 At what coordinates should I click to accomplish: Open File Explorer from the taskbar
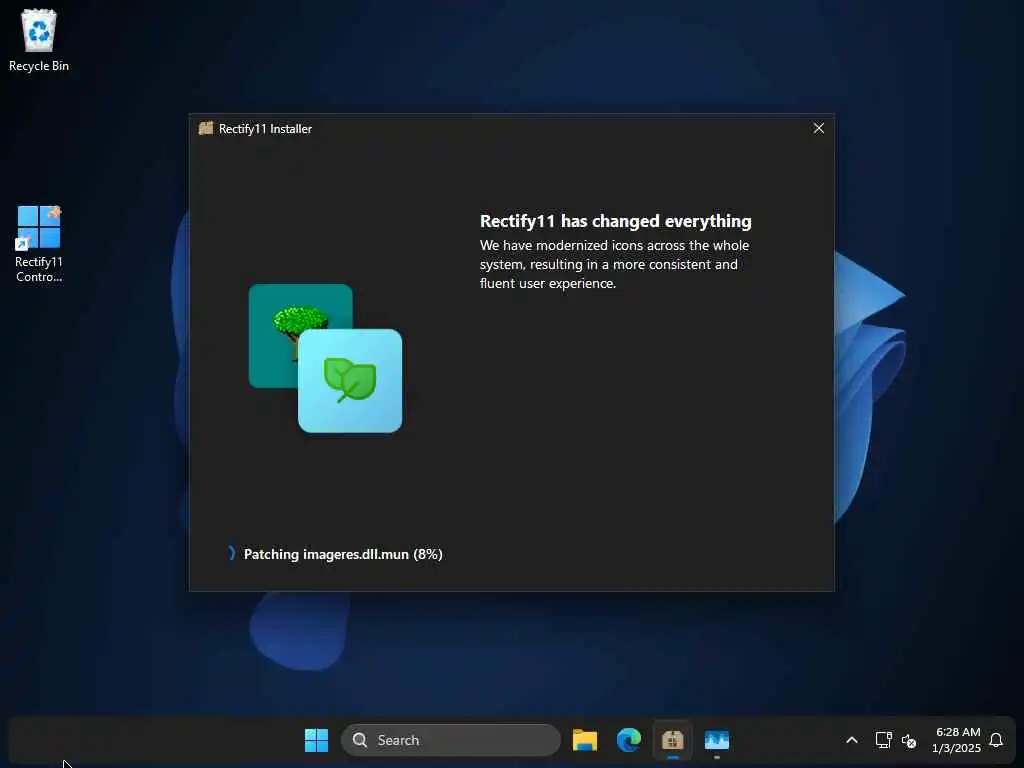[x=584, y=740]
